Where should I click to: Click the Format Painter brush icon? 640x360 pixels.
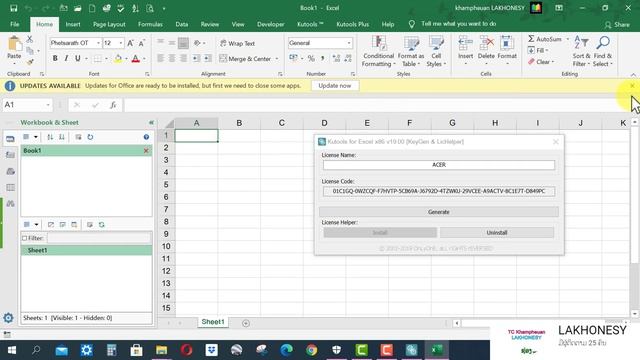click(x=30, y=62)
